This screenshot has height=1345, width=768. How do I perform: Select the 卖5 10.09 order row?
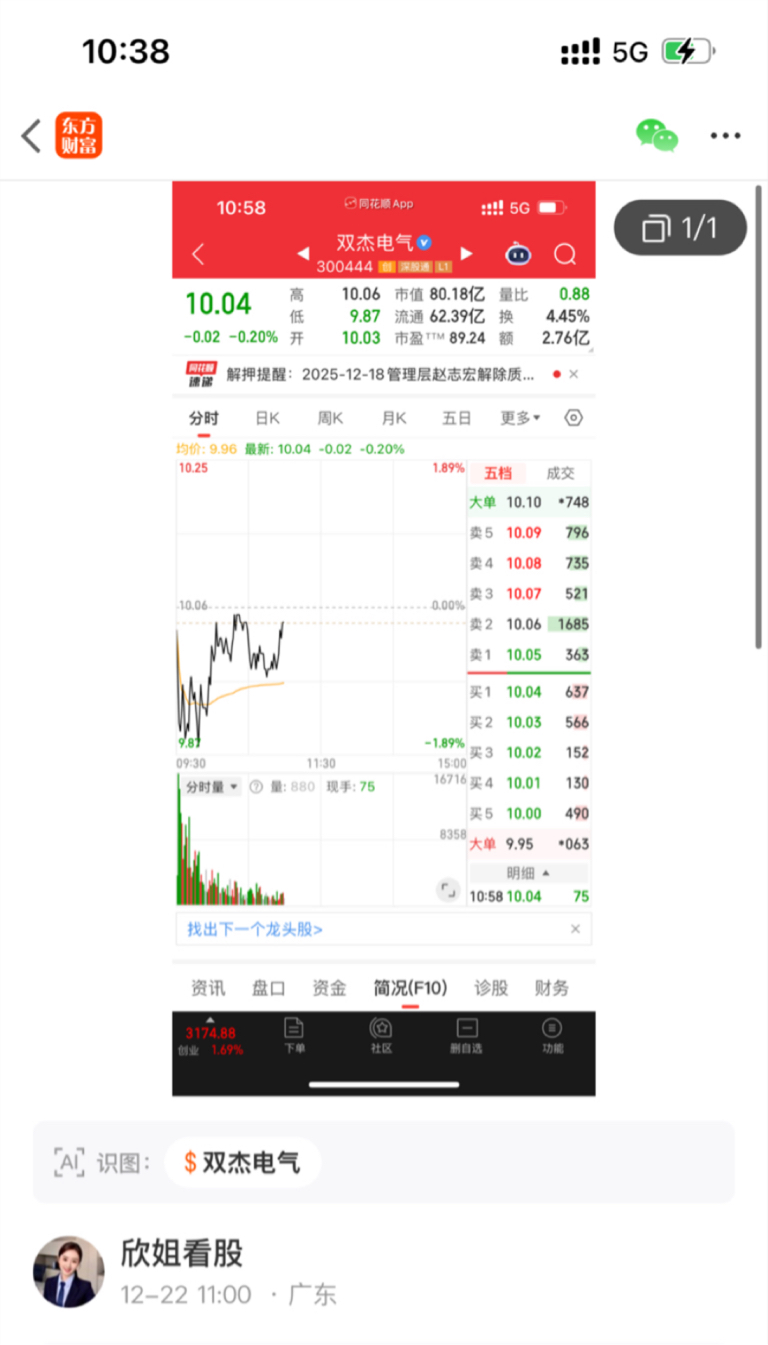529,532
